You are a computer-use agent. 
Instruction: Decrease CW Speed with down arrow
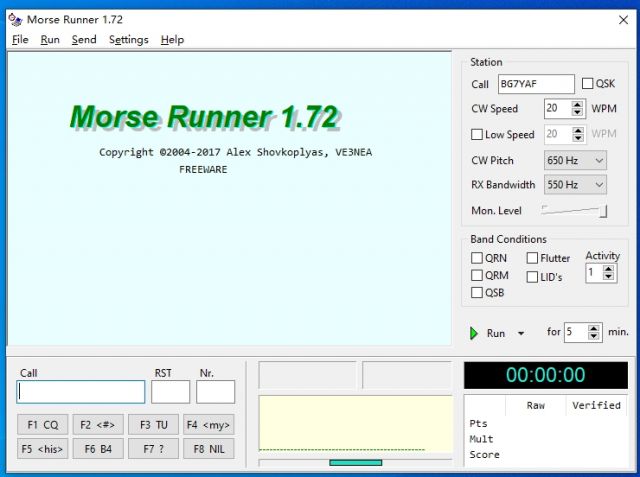pyautogui.click(x=577, y=112)
